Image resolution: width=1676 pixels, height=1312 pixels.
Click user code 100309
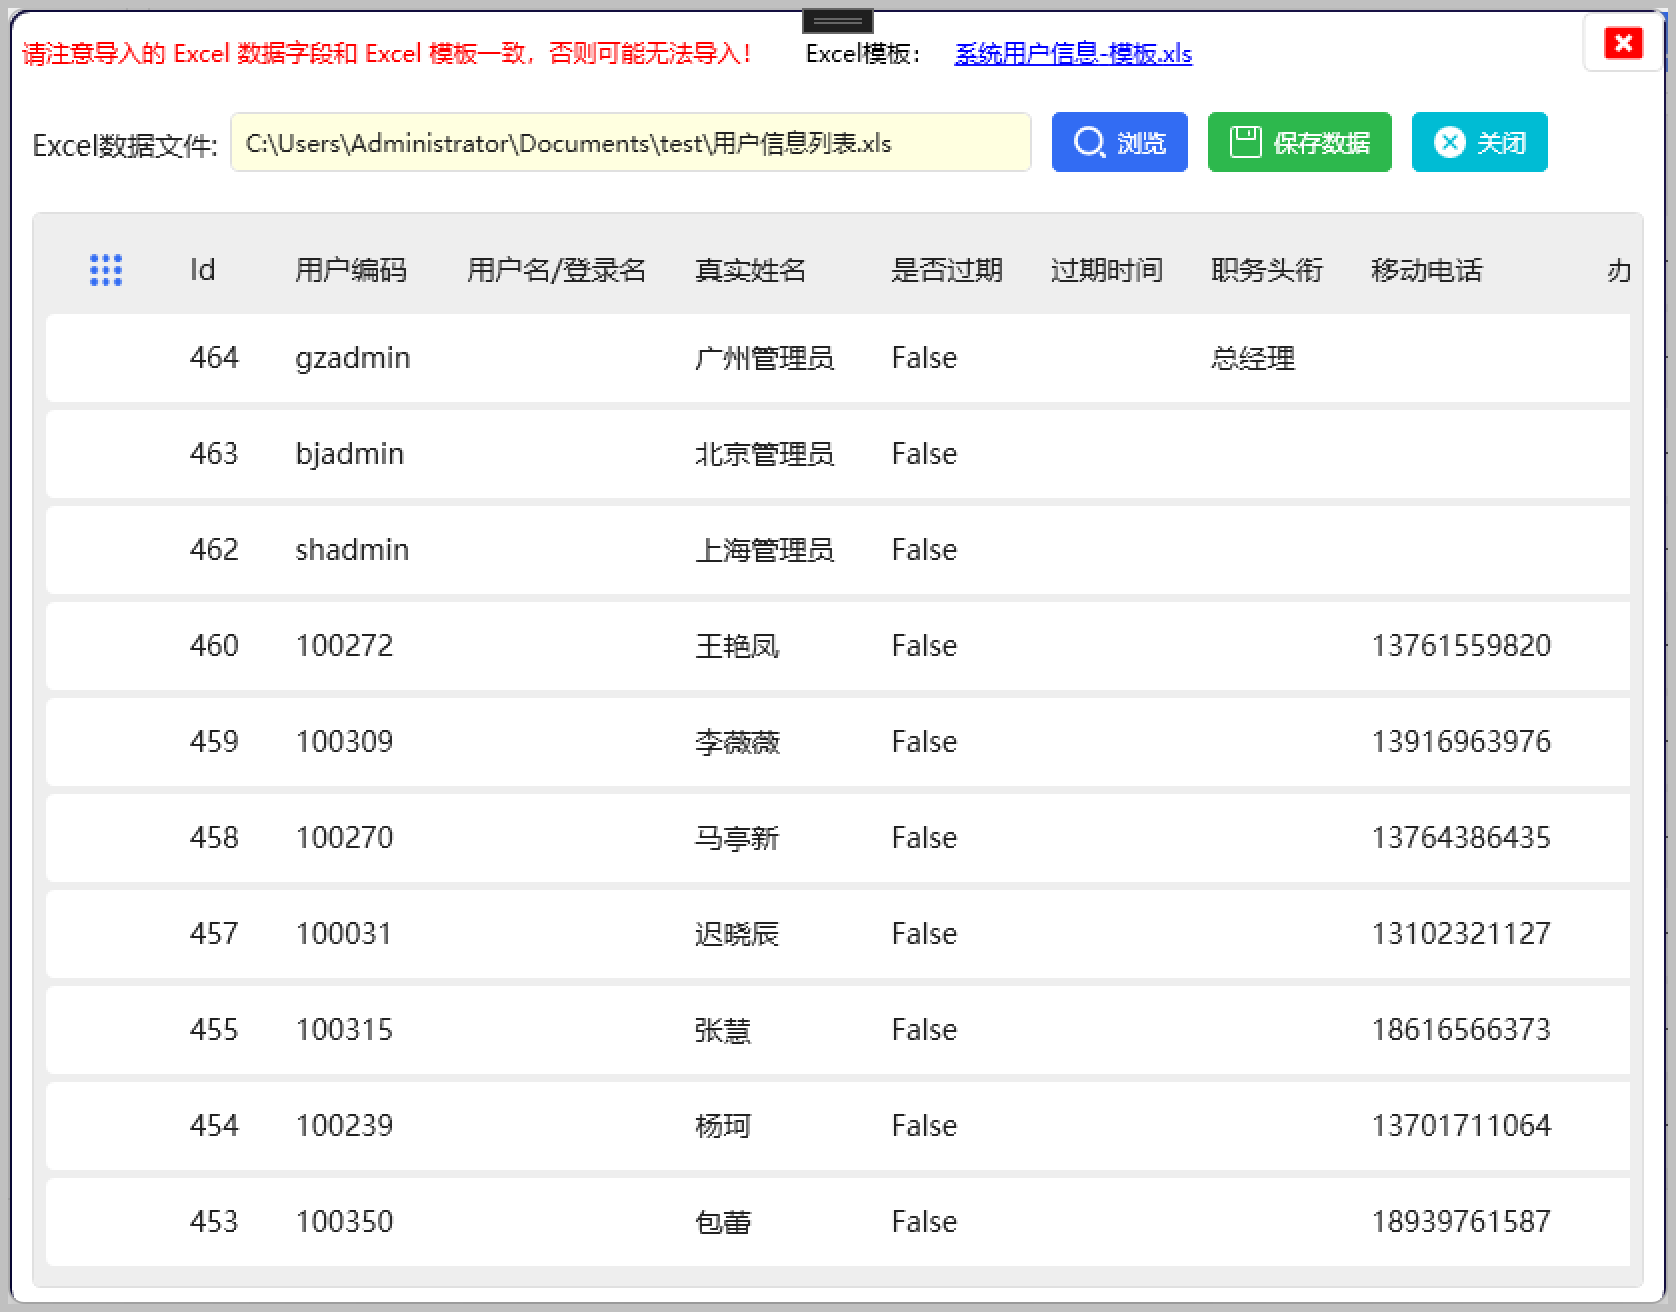[344, 742]
